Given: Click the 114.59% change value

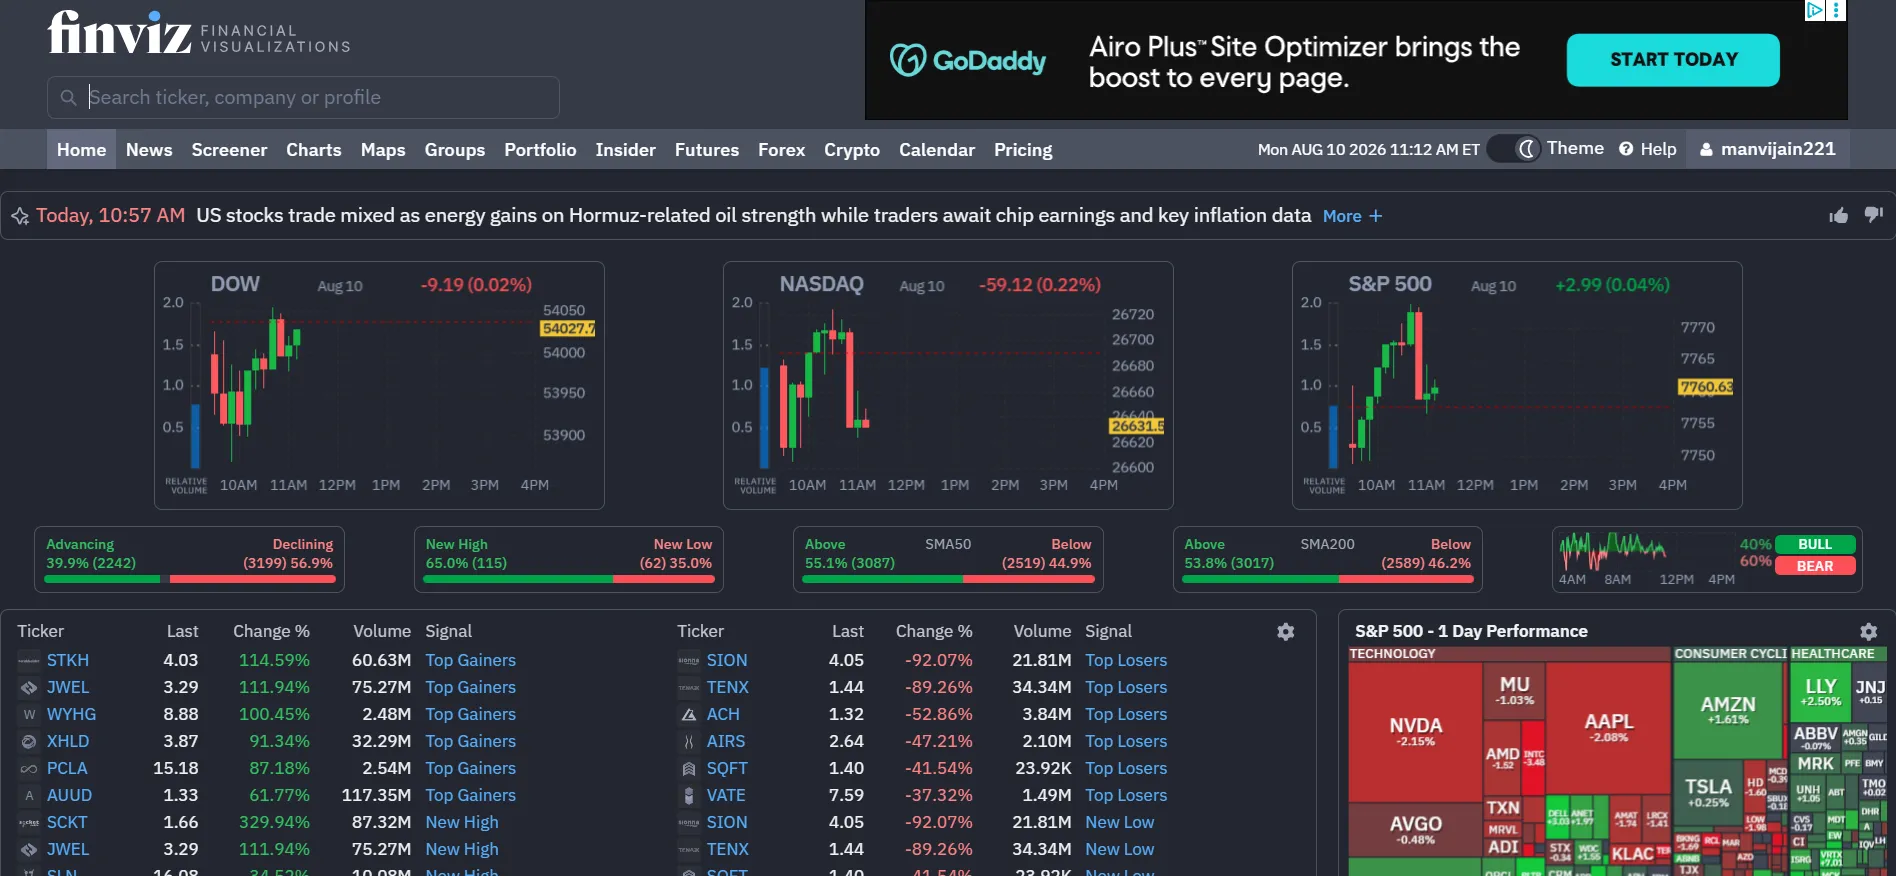Looking at the screenshot, I should 274,661.
